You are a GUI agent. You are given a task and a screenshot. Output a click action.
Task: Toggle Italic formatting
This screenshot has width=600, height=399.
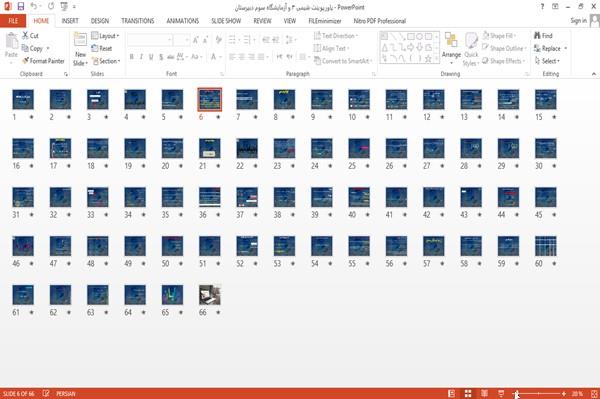tap(141, 57)
